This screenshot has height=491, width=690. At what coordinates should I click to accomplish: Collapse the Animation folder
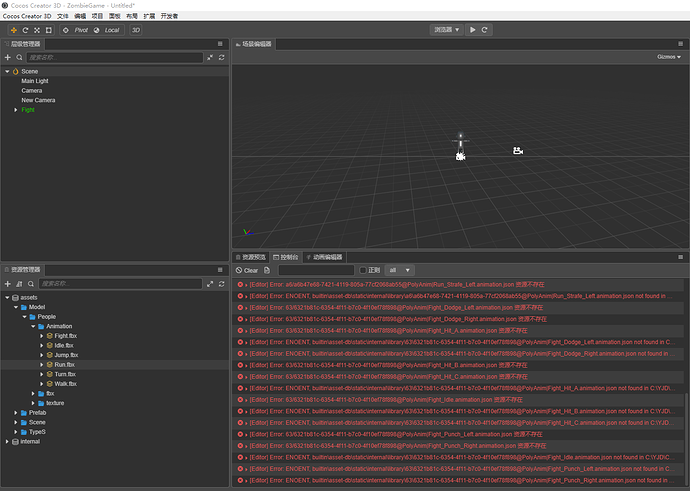coord(33,326)
